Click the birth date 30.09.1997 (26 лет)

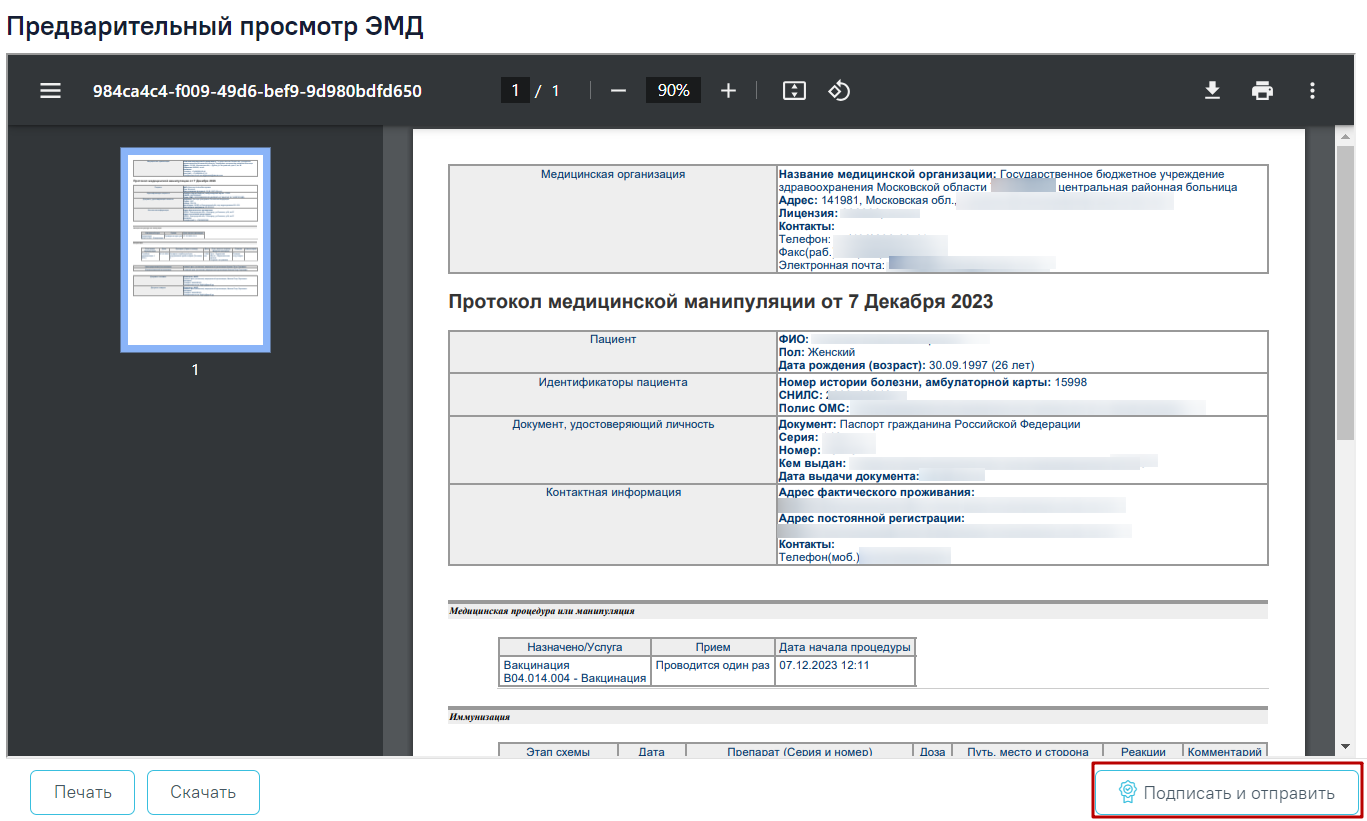[981, 365]
